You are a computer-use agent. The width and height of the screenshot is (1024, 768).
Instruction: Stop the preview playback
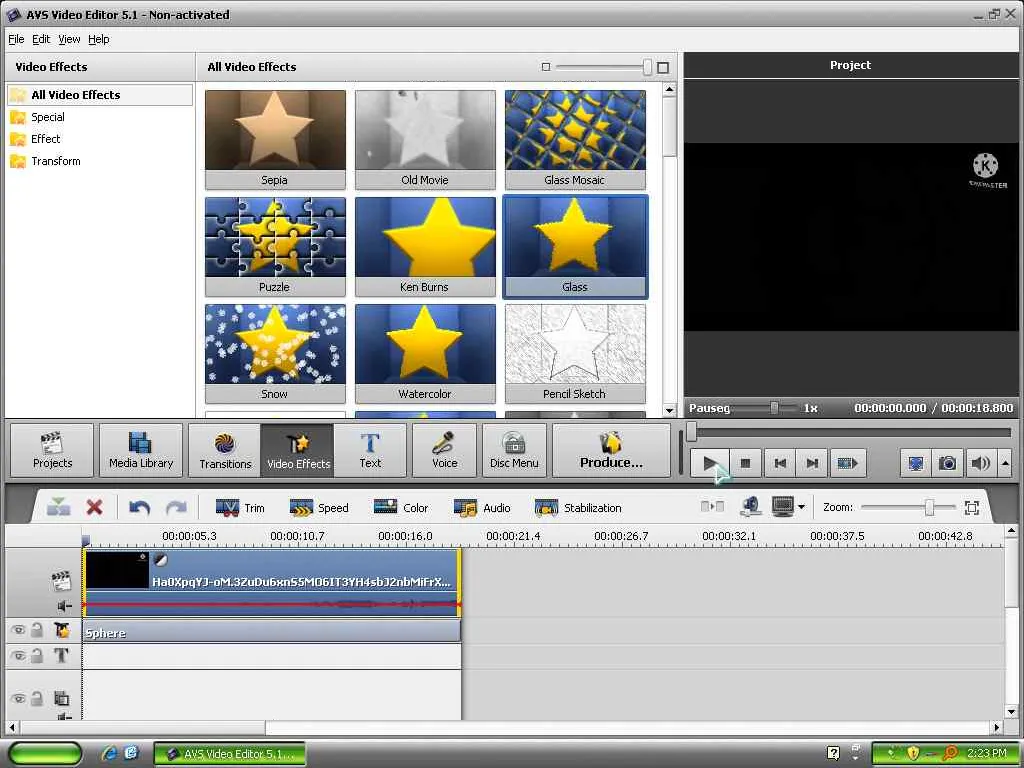click(745, 463)
